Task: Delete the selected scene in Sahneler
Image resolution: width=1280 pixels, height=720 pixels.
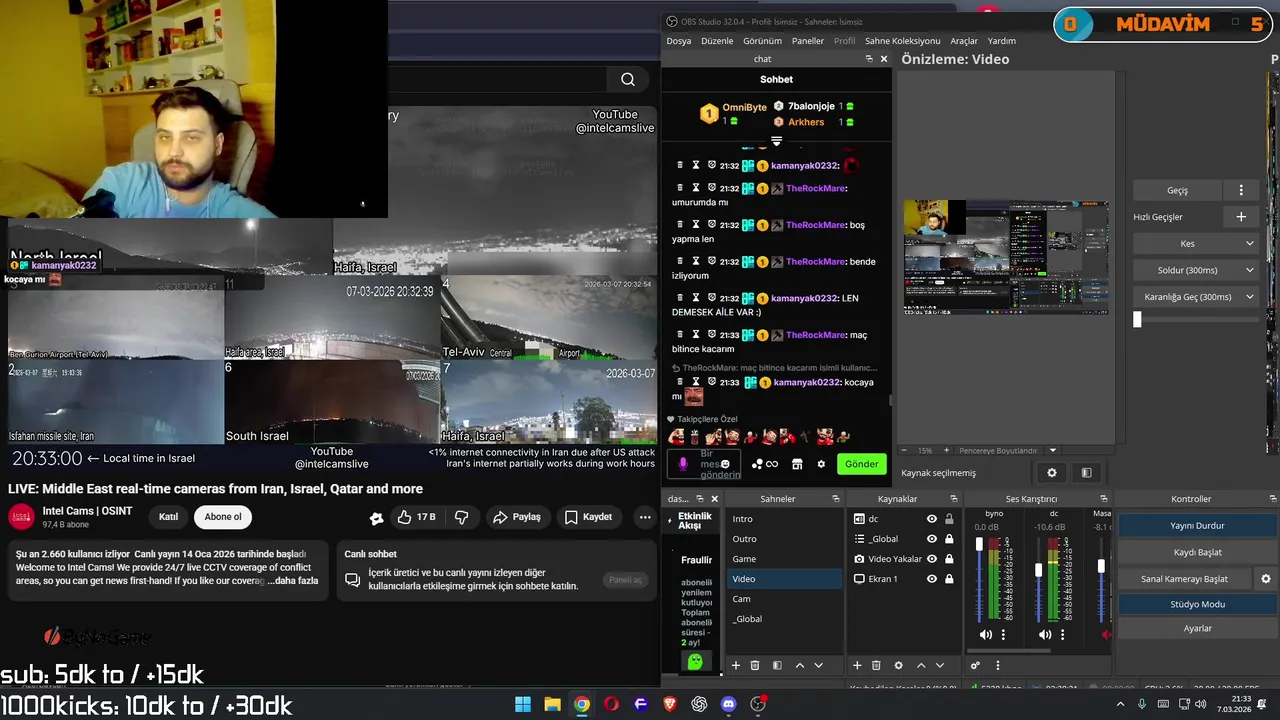Action: tap(755, 665)
